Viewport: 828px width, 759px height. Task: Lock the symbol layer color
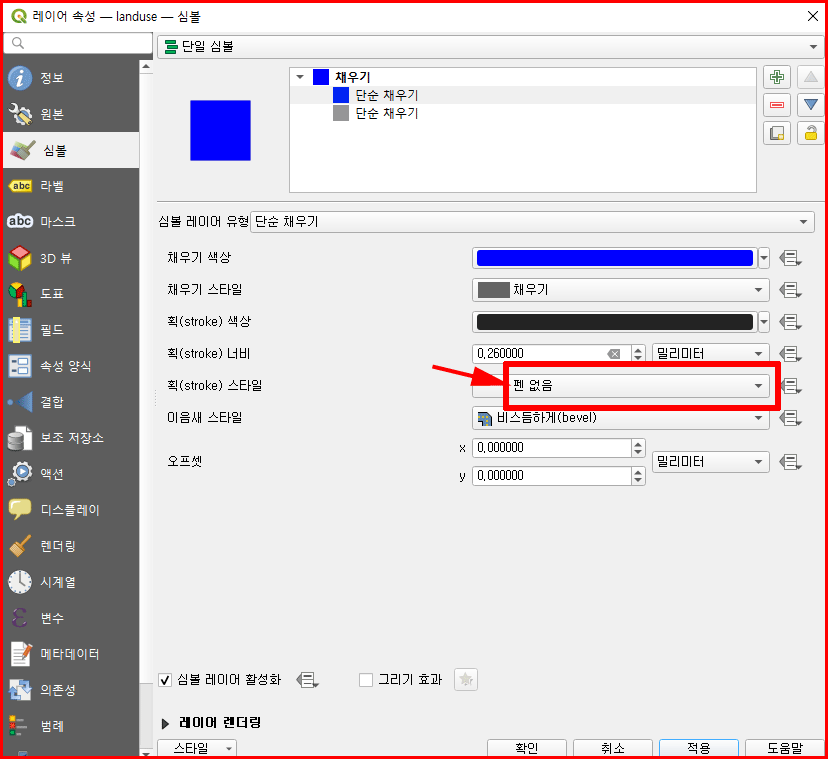pyautogui.click(x=811, y=133)
